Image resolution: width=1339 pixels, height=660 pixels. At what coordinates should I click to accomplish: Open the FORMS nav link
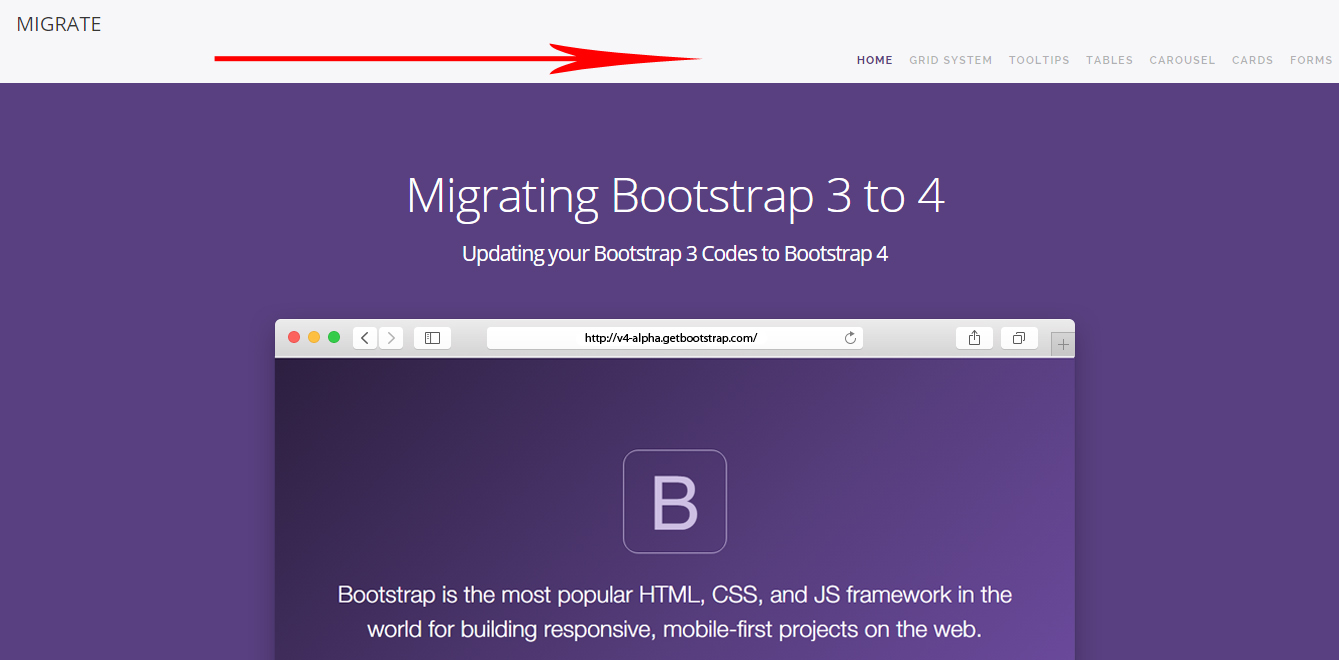1311,60
